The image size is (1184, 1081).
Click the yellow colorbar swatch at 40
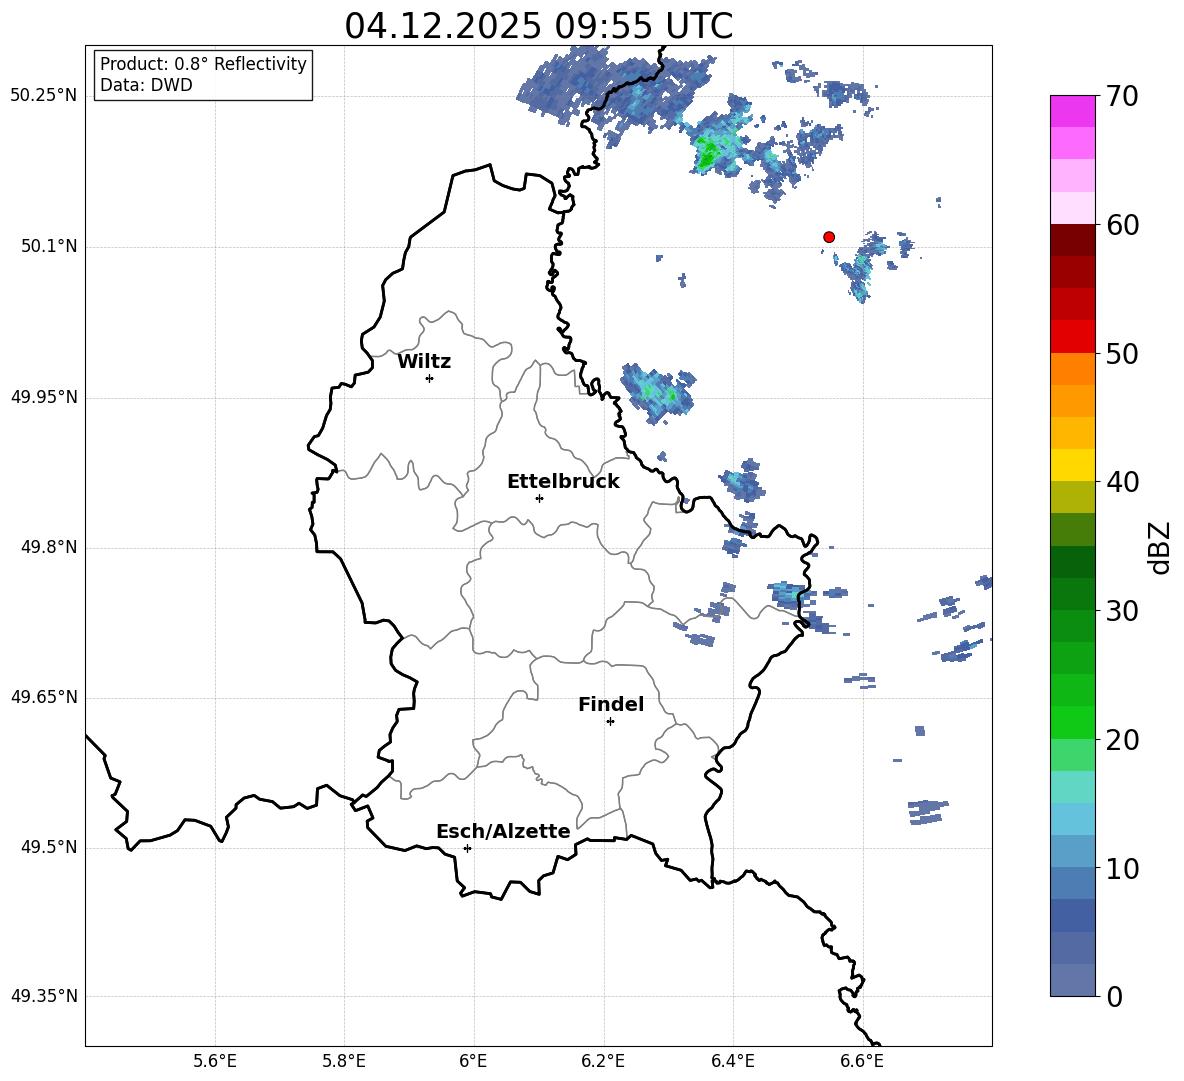pos(1072,465)
